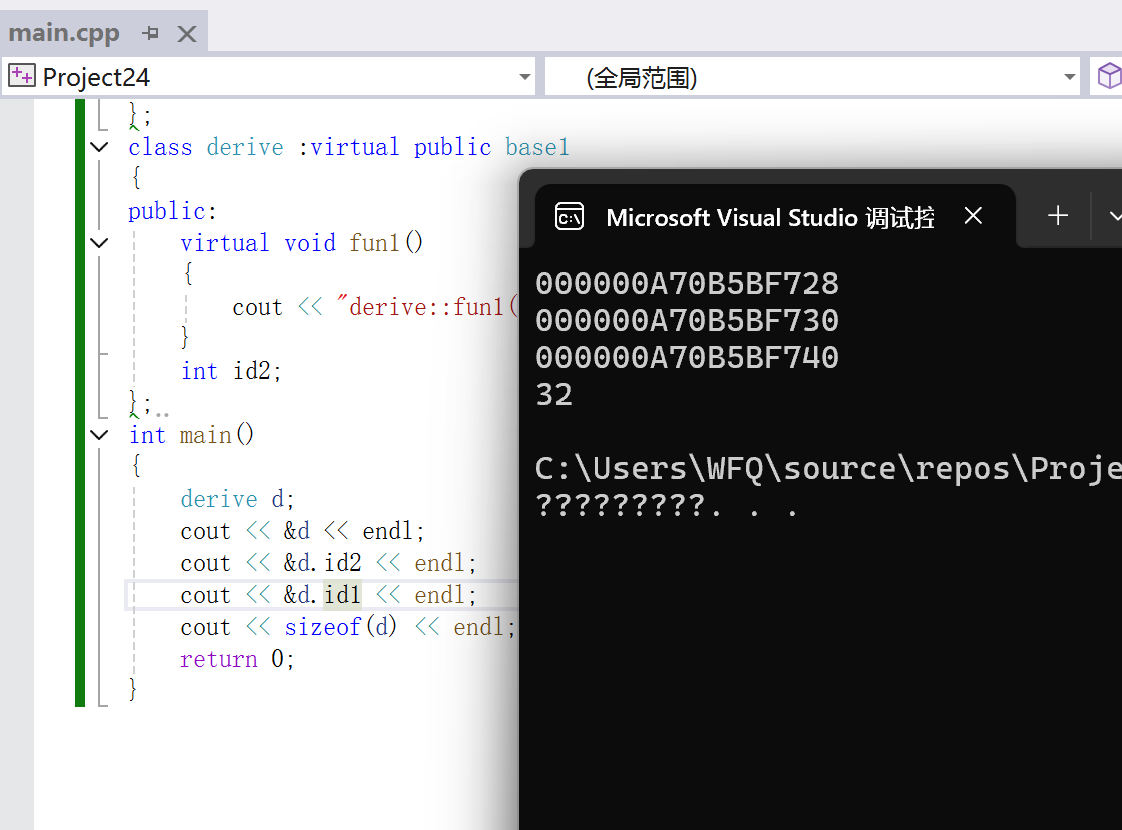Click the C:\Users\WFQ\source path line
The image size is (1122, 830).
click(828, 469)
